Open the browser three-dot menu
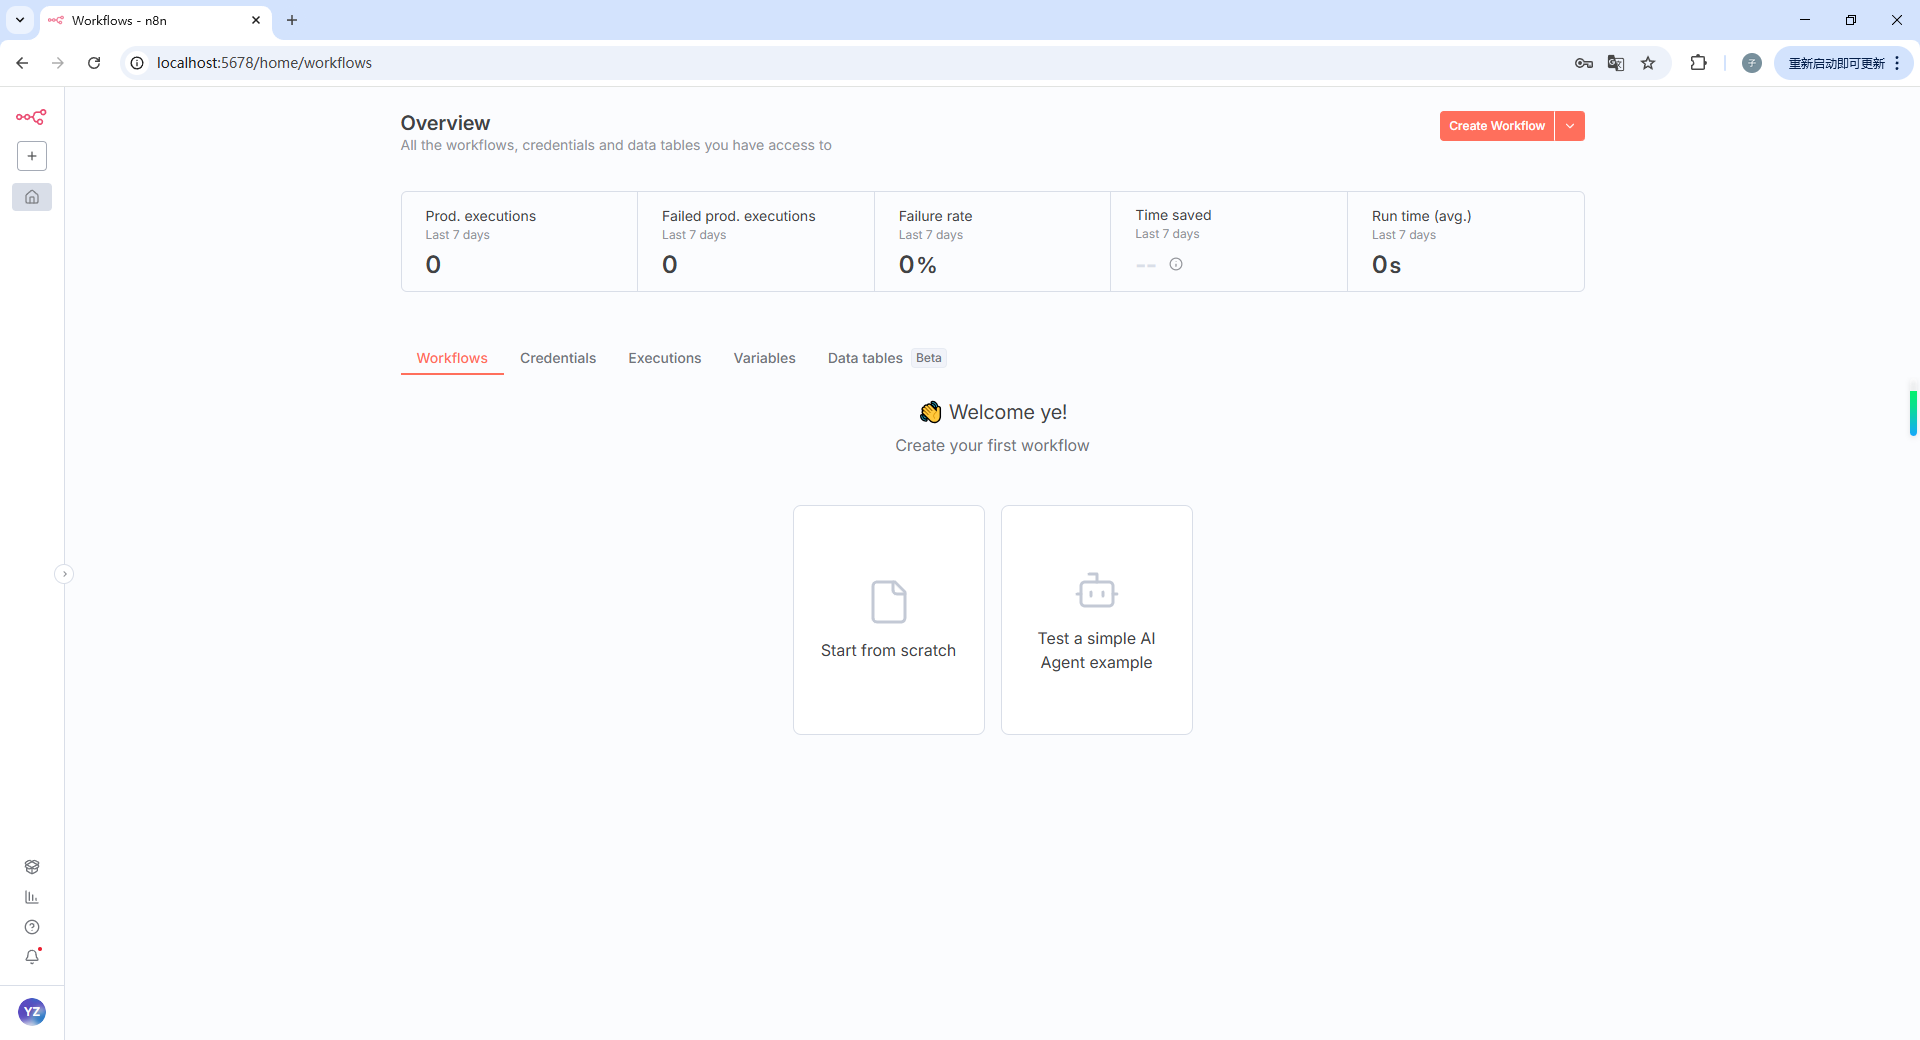1920x1040 pixels. [1897, 63]
